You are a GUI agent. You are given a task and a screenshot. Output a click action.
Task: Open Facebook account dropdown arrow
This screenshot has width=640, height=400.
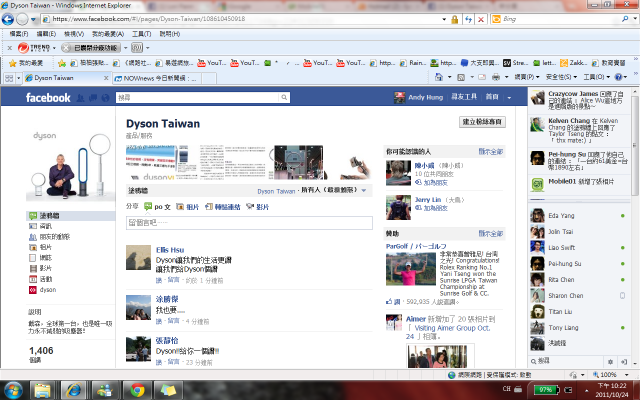(509, 98)
